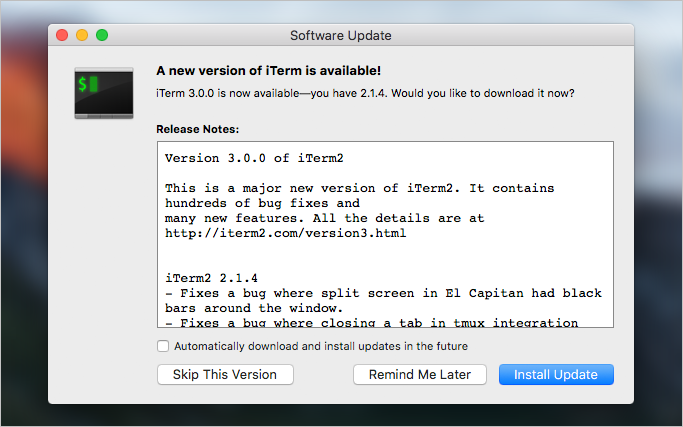
Task: Click the 'A new version of iTerm is available!' heading
Action: pyautogui.click(x=268, y=71)
